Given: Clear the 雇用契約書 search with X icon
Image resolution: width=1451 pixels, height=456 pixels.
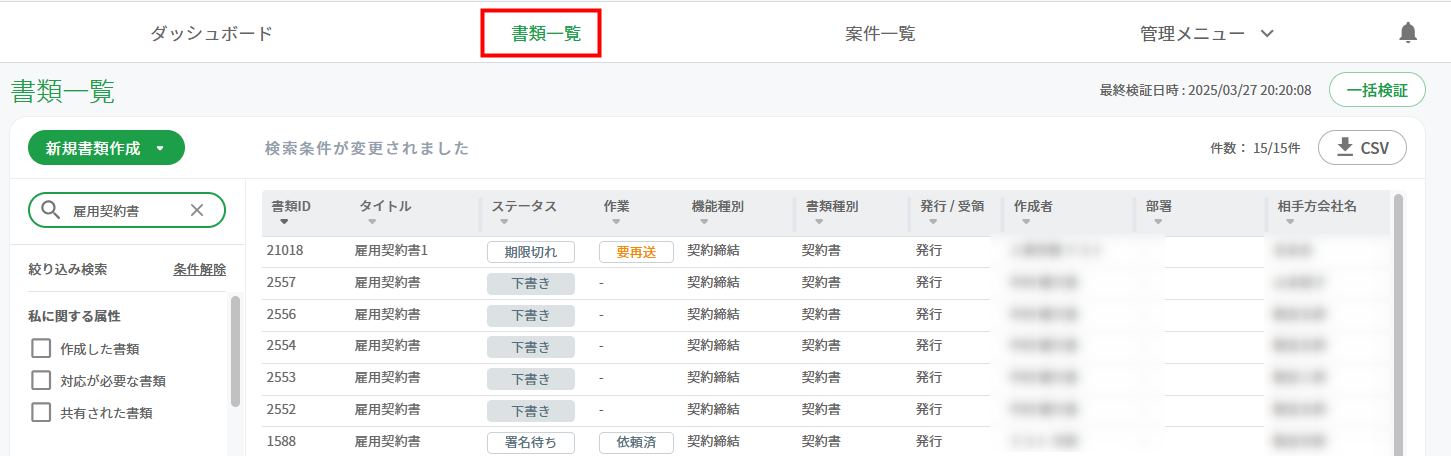Looking at the screenshot, I should (x=197, y=210).
